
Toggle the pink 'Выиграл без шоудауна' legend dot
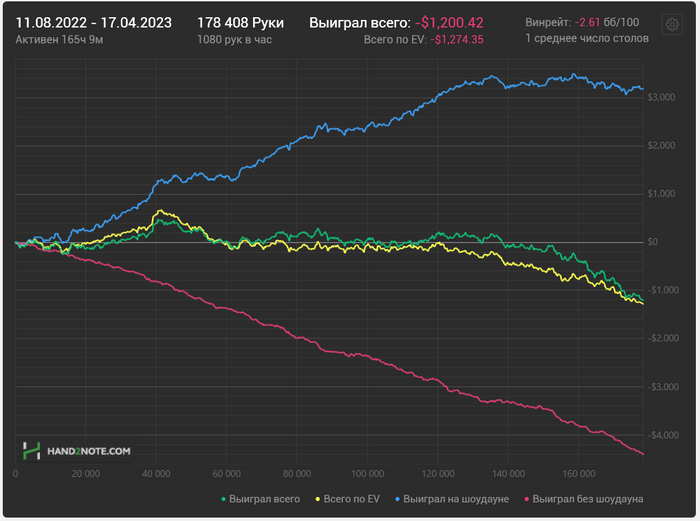[527, 499]
